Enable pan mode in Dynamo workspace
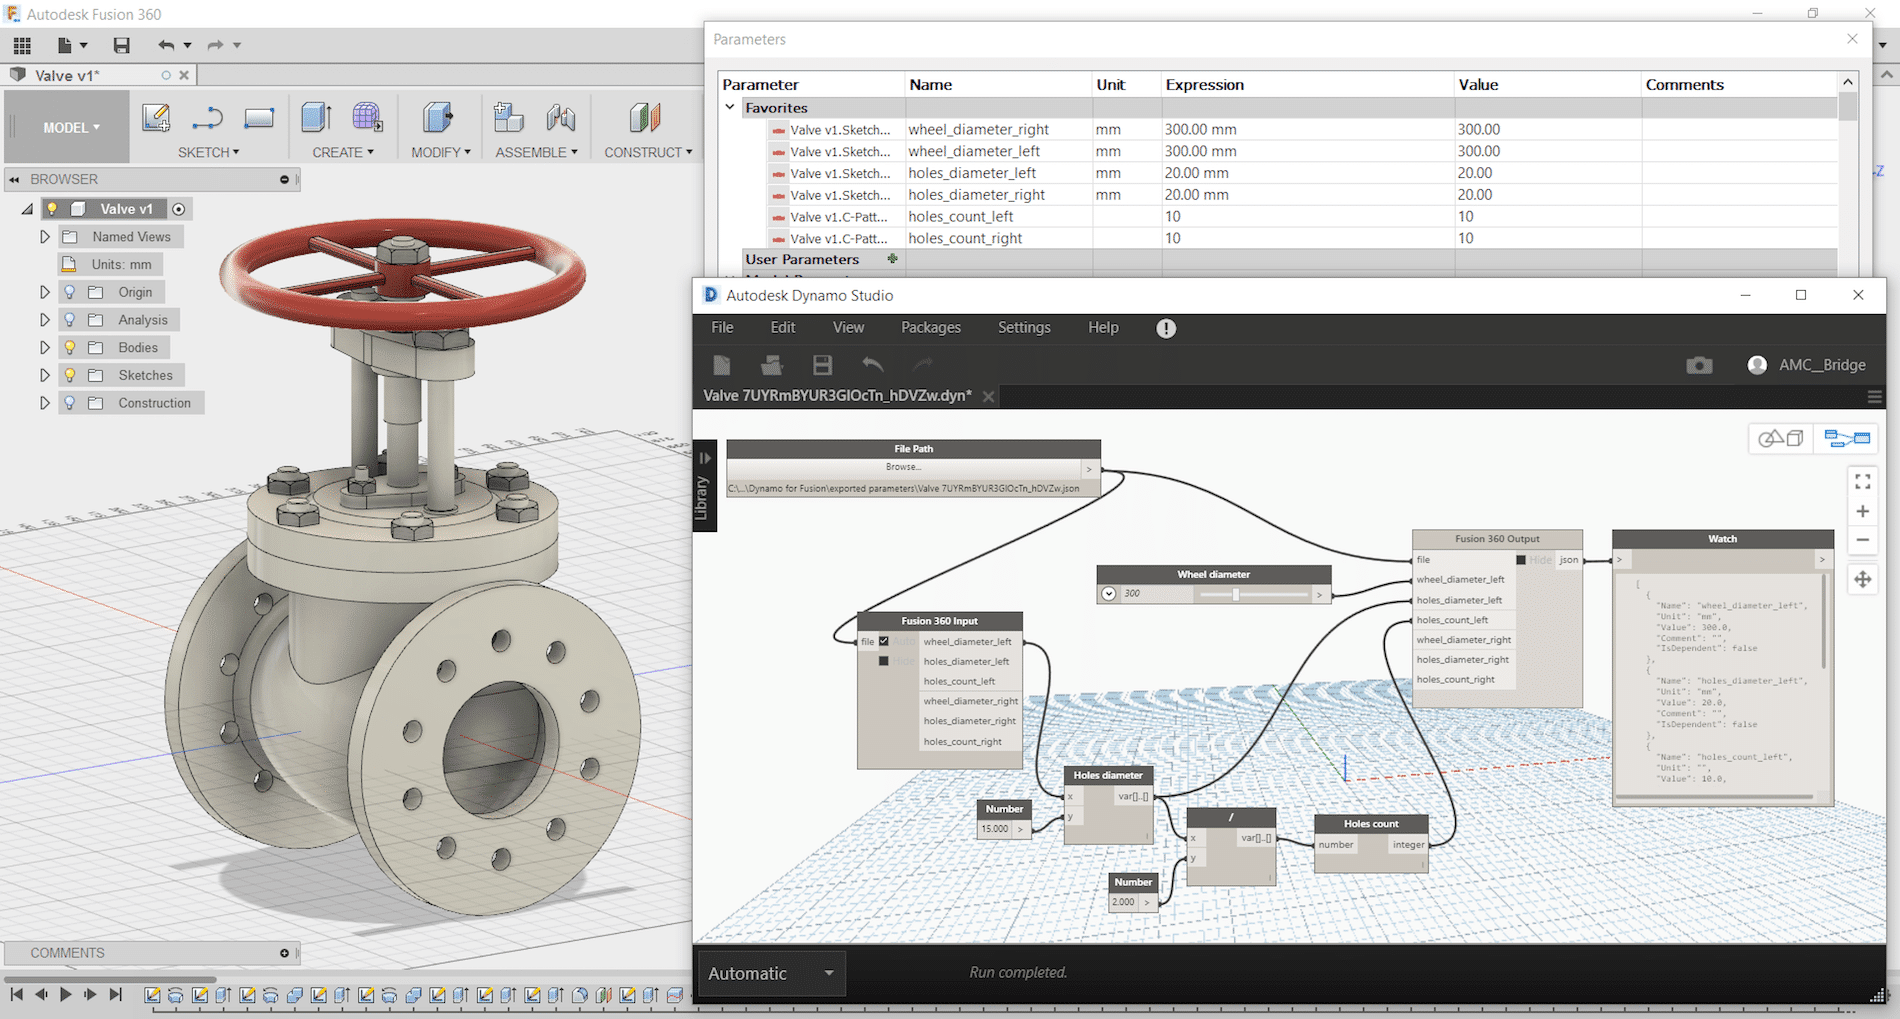 coord(1862,579)
